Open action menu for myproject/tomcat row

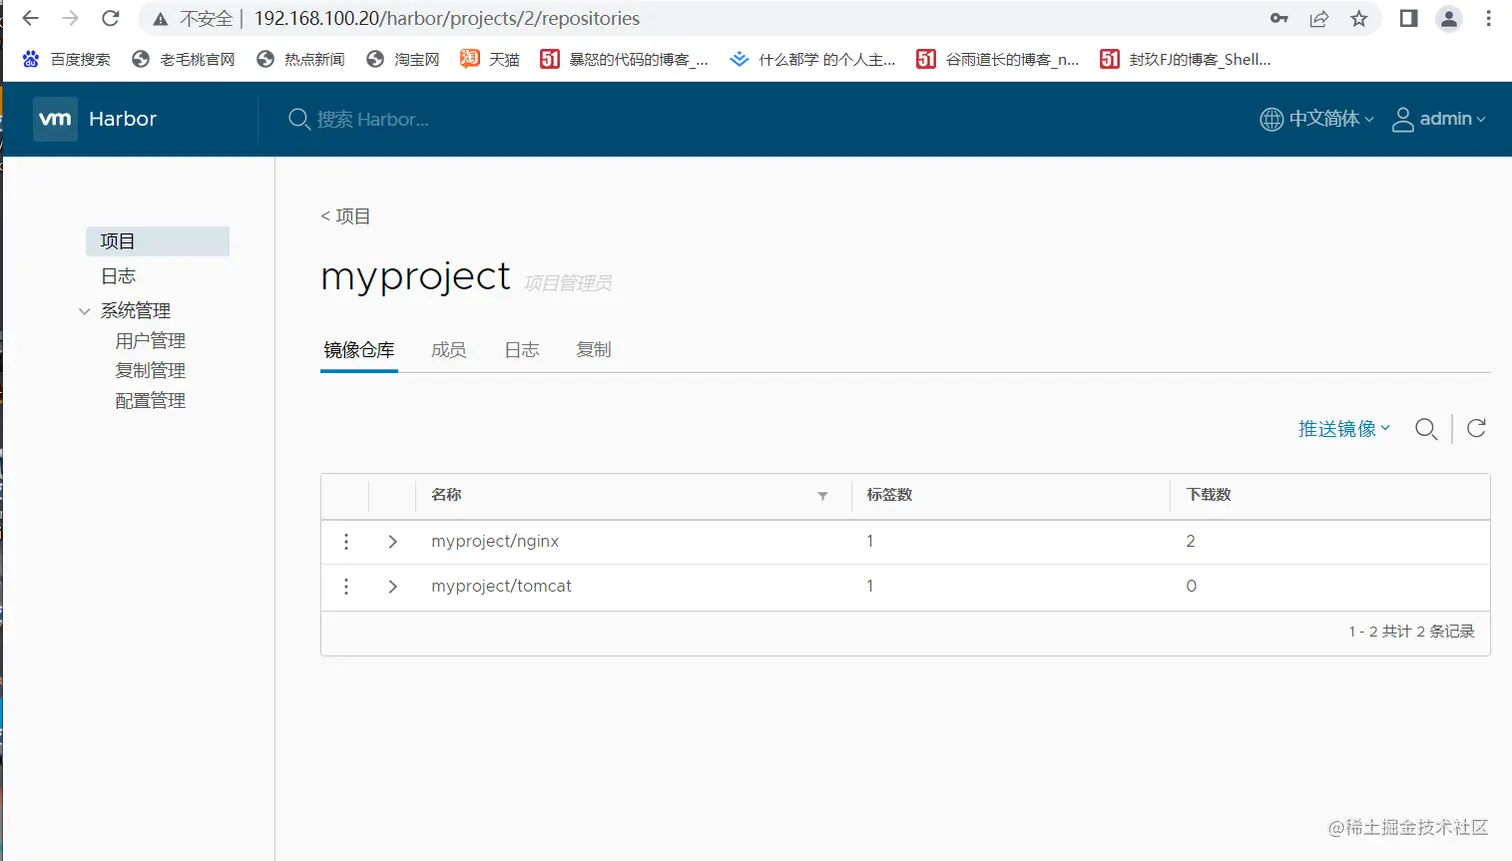coord(346,586)
